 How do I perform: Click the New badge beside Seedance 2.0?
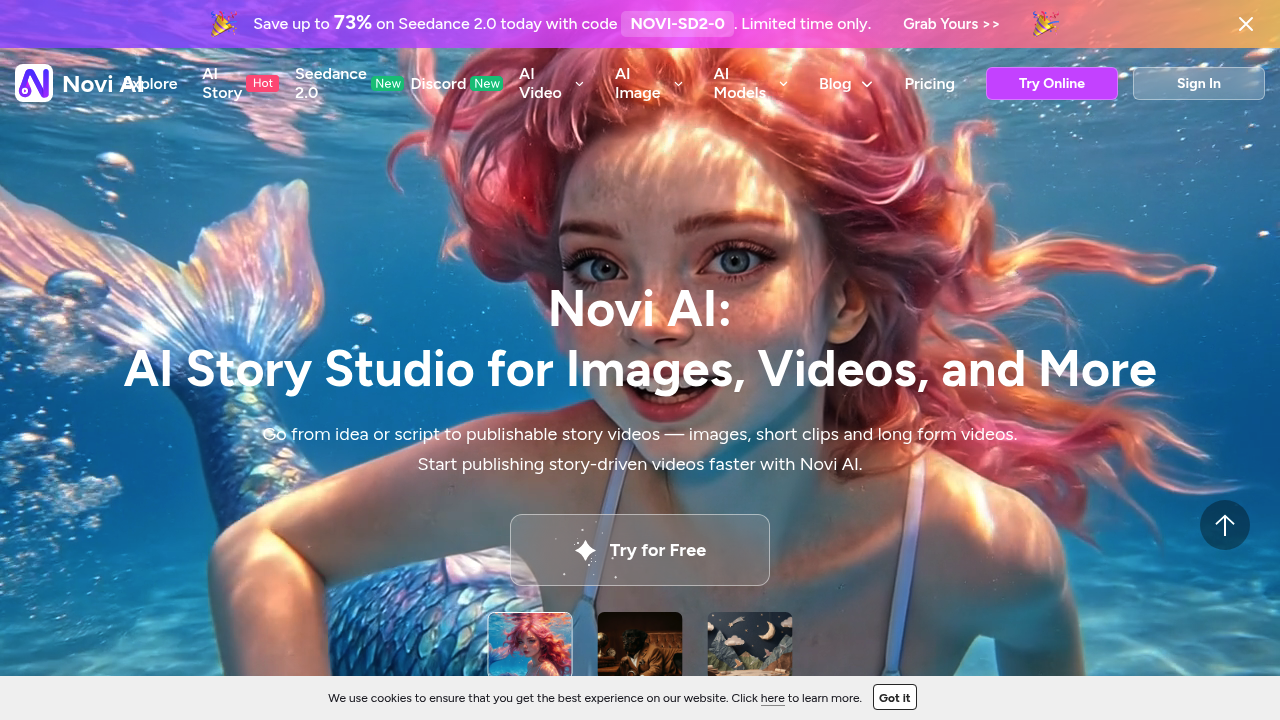click(x=387, y=84)
